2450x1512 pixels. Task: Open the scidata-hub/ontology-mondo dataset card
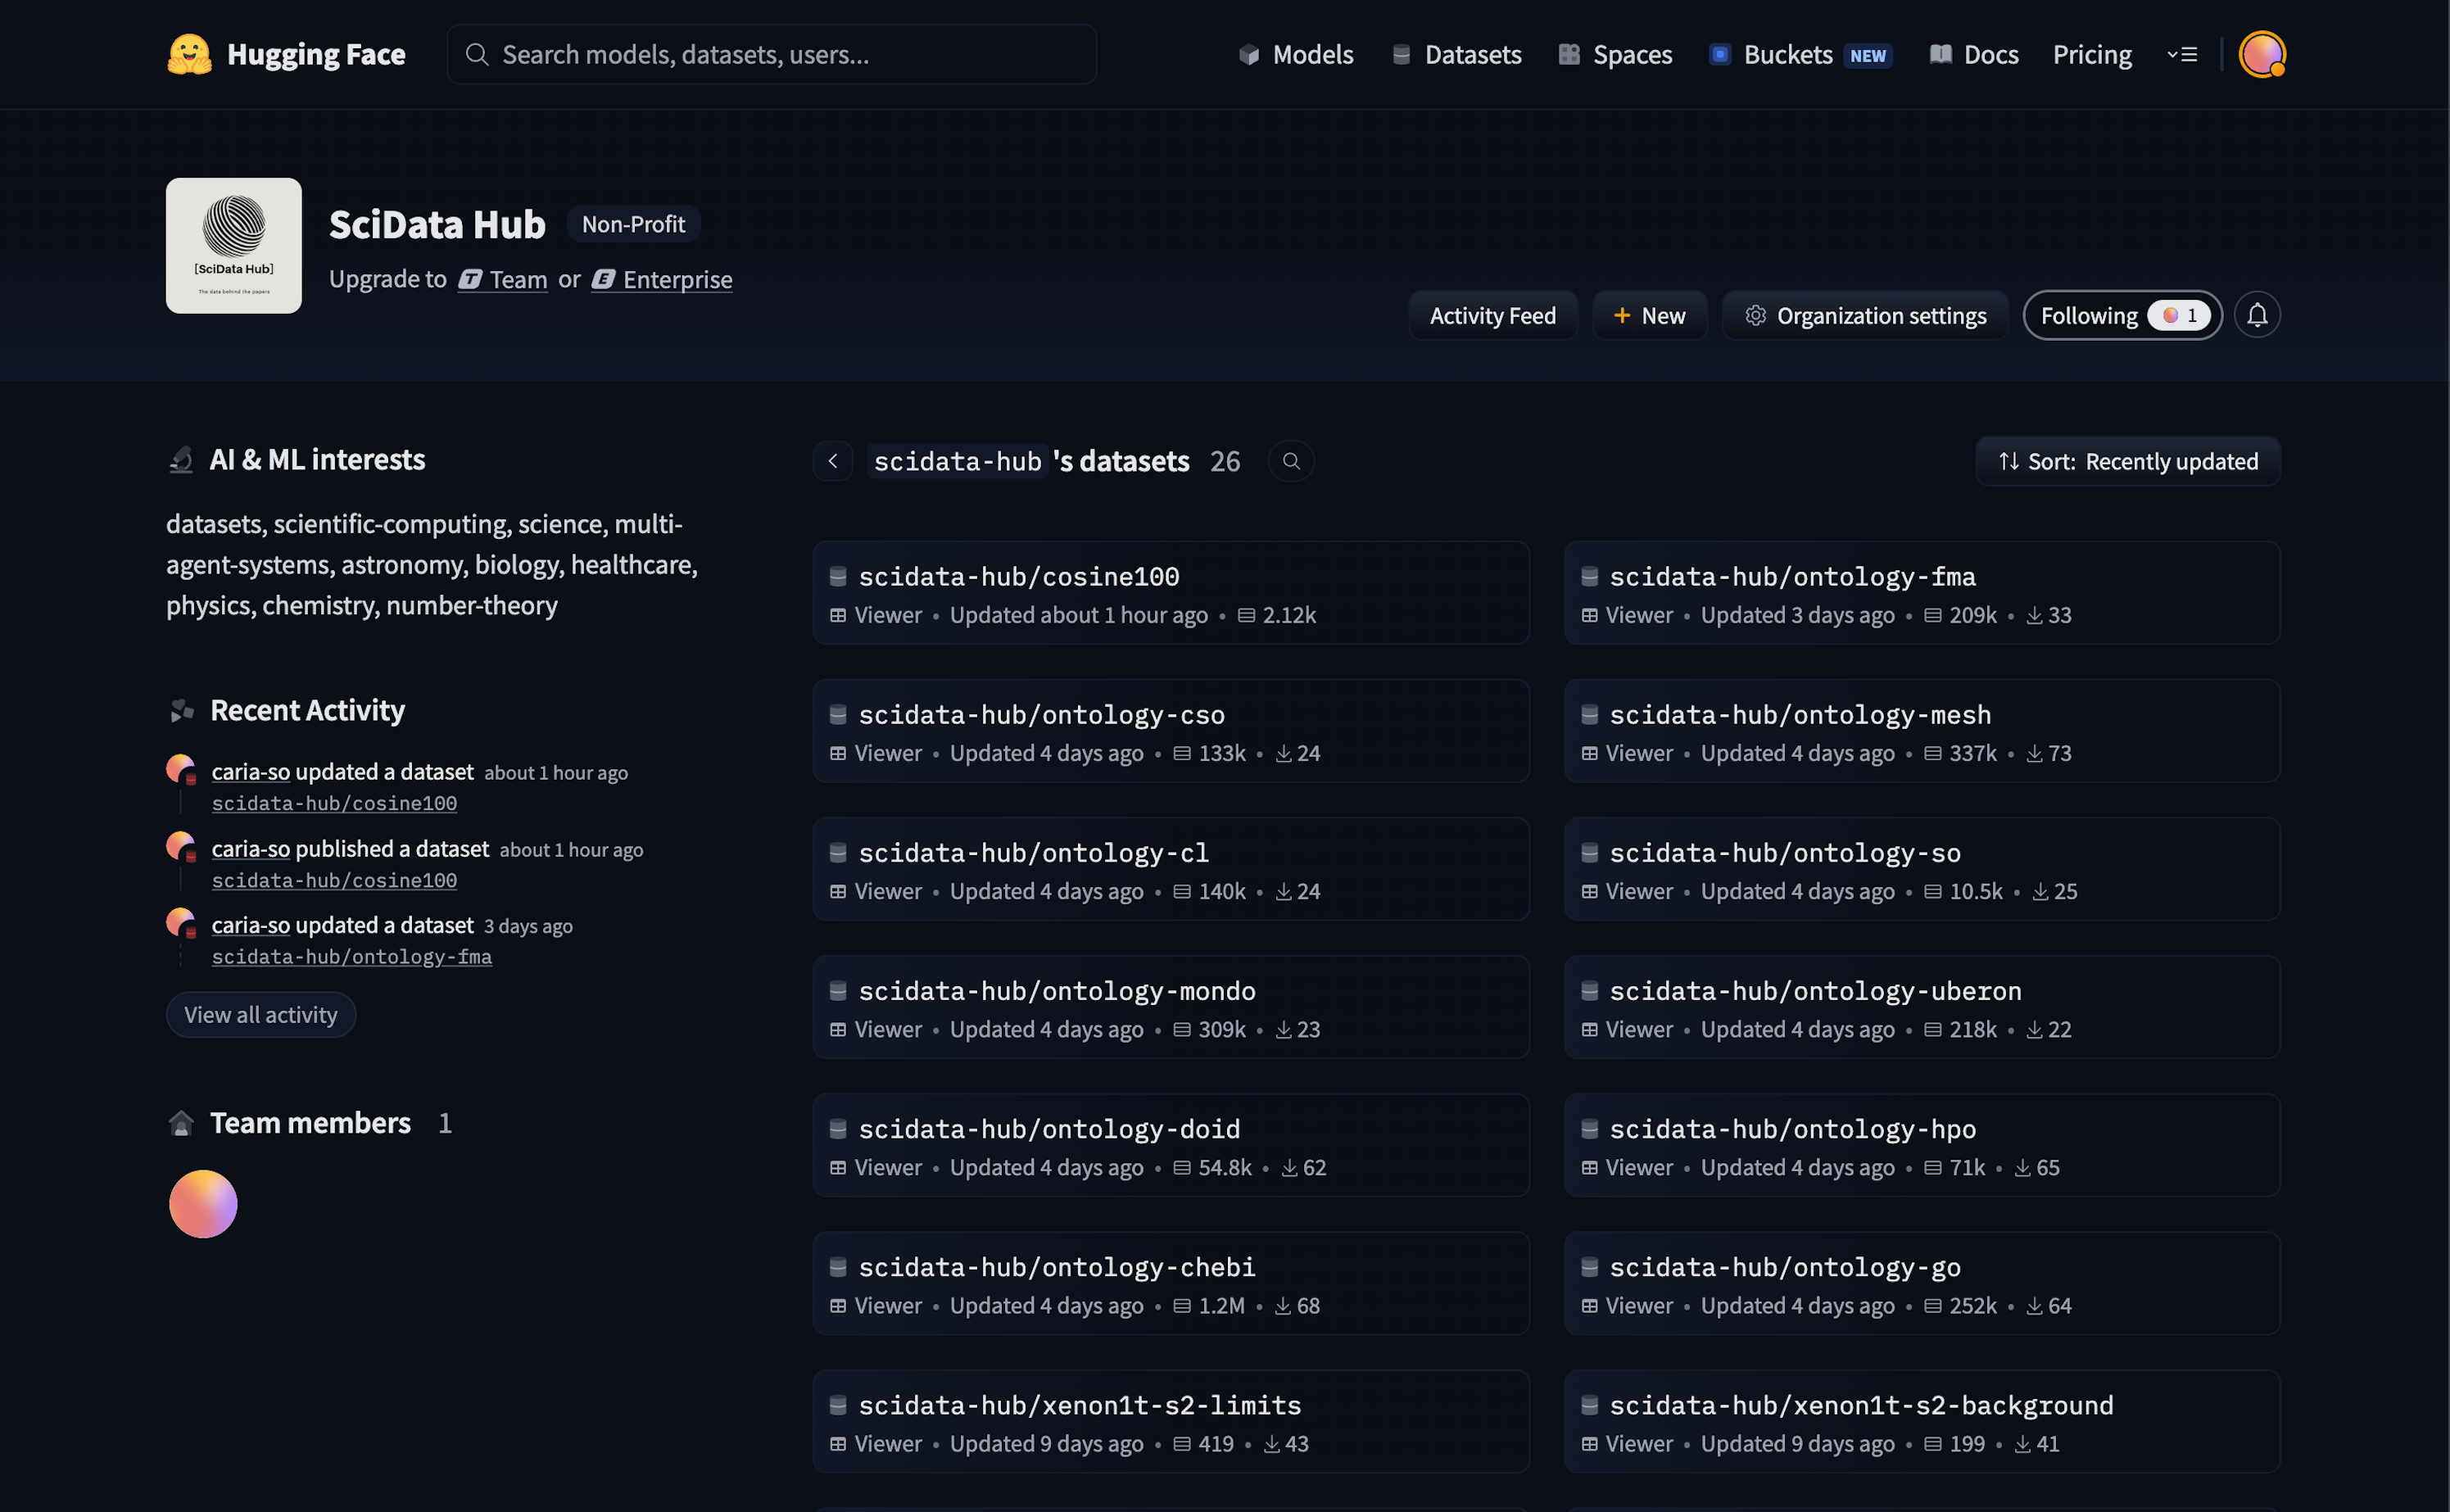coord(1171,1007)
